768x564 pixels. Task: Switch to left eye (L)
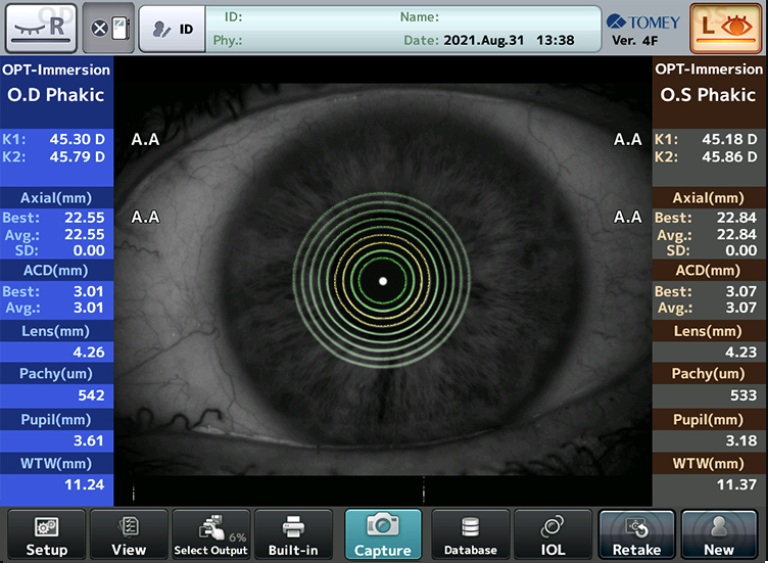[x=724, y=28]
